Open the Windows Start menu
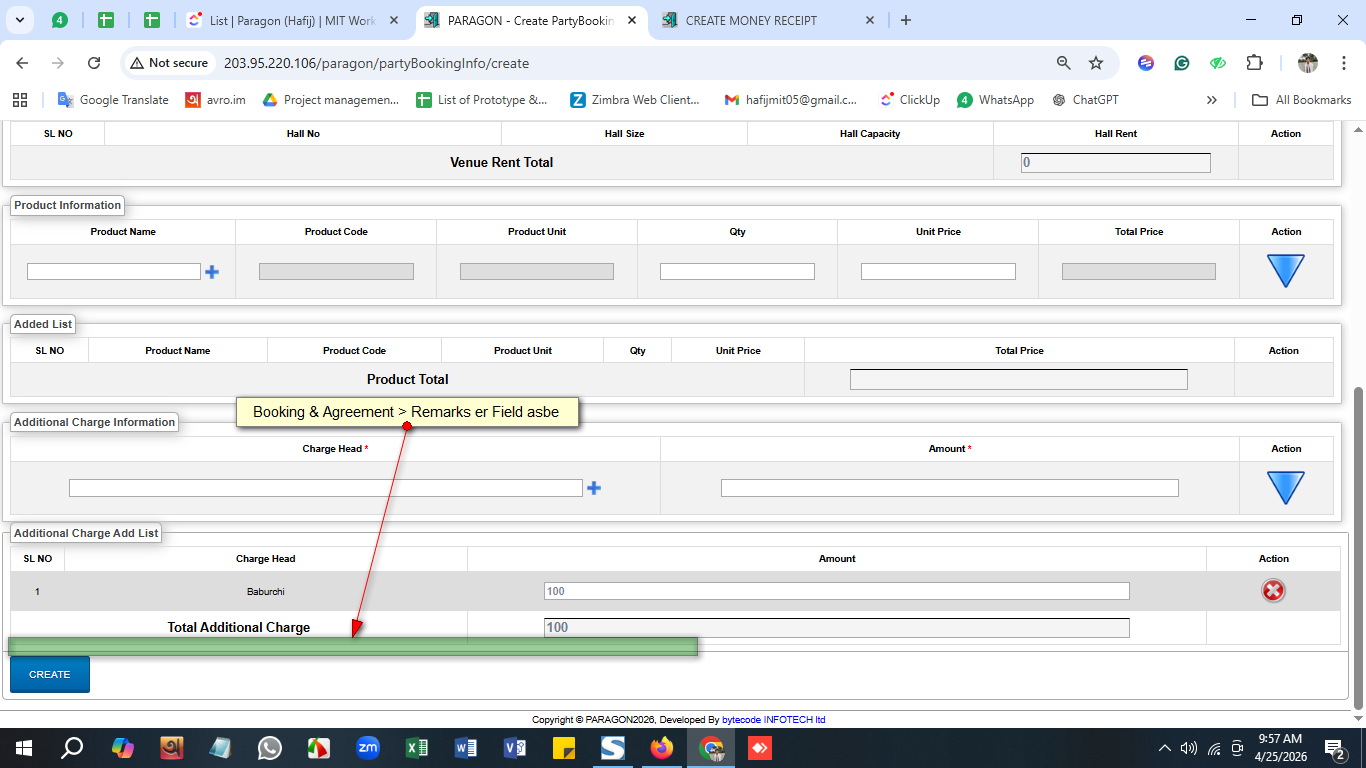The width and height of the screenshot is (1366, 768). tap(24, 748)
